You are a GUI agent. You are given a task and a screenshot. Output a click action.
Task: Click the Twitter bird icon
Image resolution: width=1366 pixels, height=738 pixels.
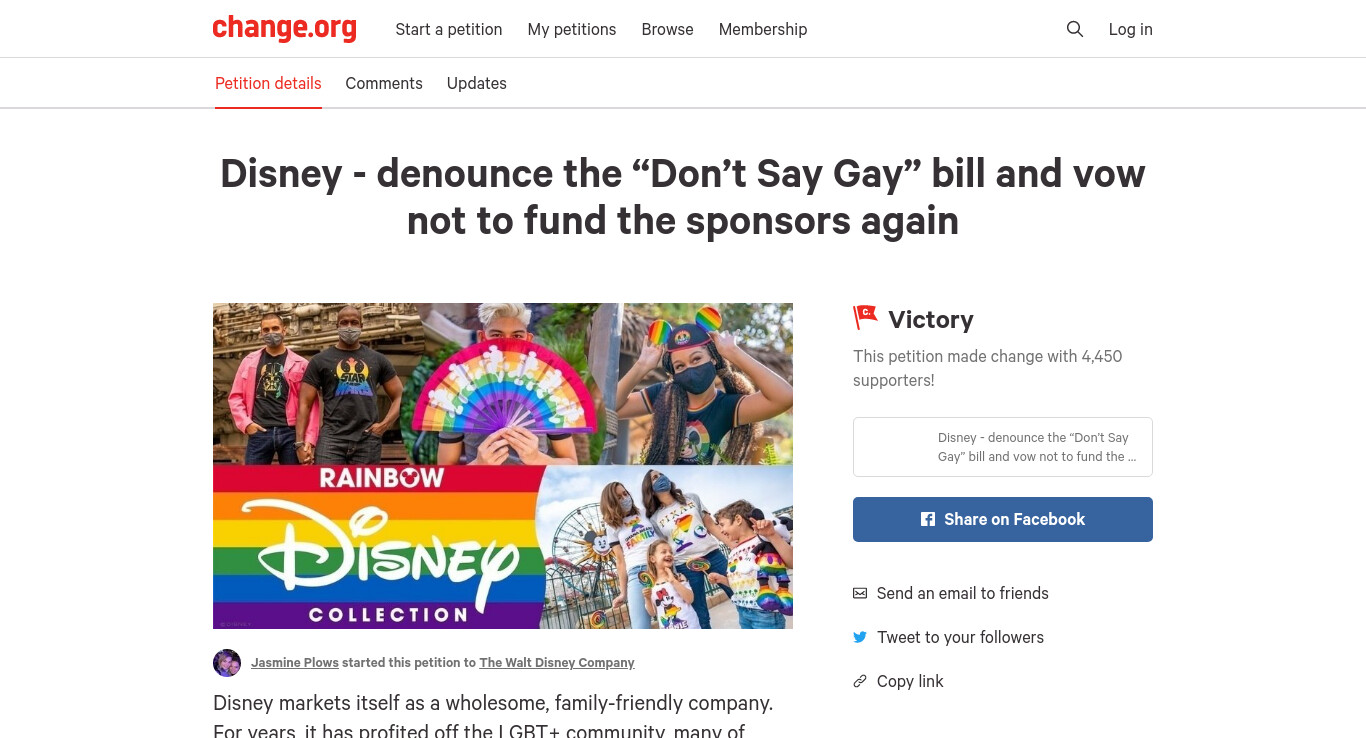860,637
